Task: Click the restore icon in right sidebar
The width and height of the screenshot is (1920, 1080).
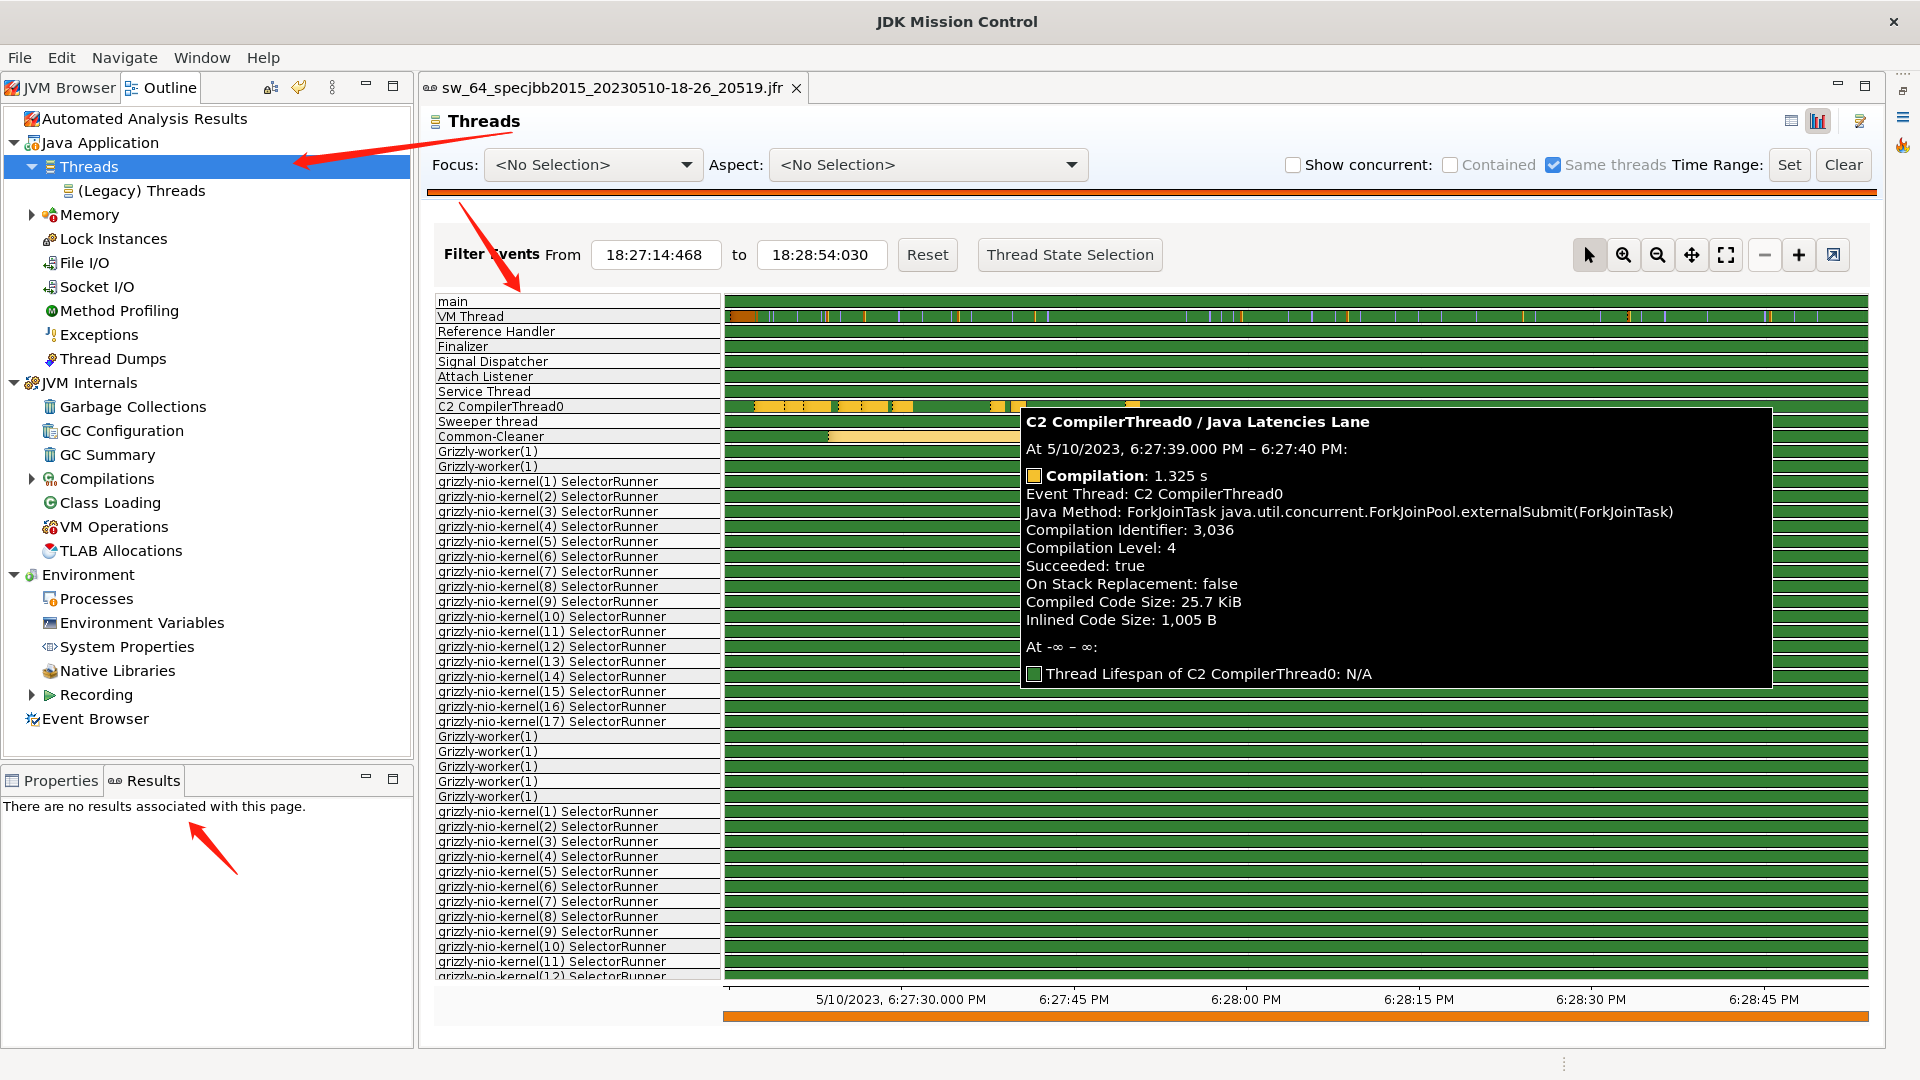Action: 1902,91
